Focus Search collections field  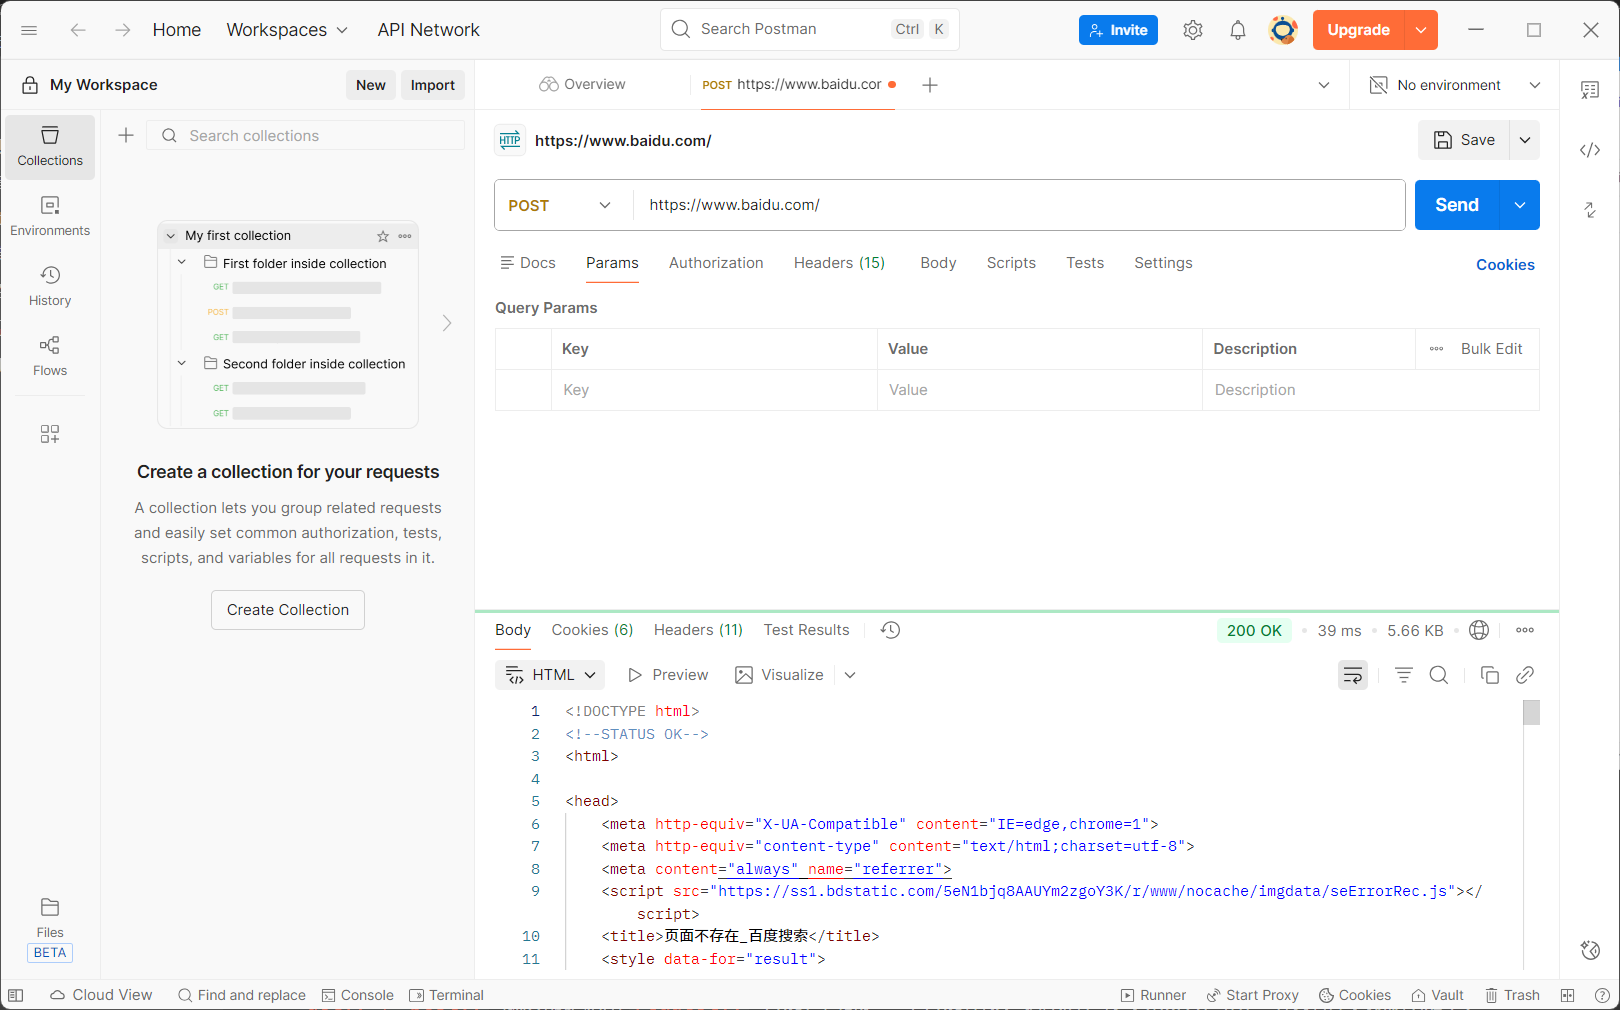pyautogui.click(x=306, y=135)
